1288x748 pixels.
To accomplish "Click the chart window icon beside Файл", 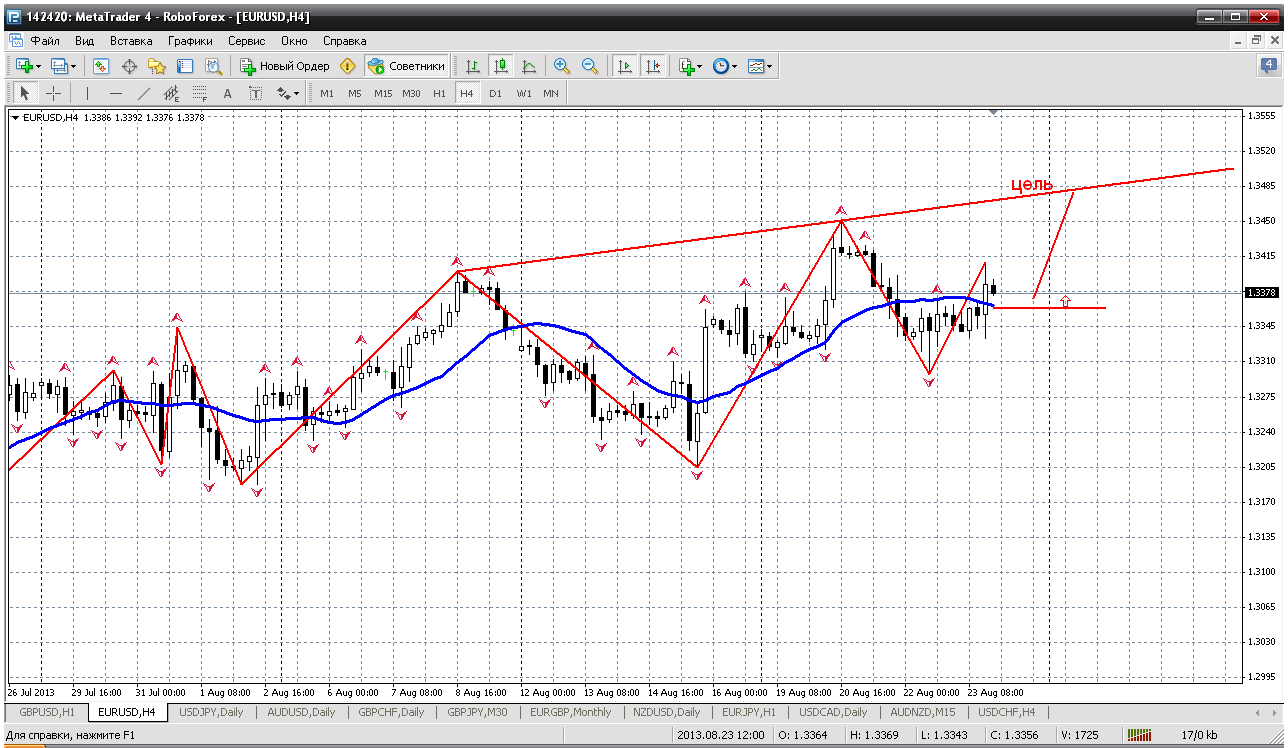I will pyautogui.click(x=16, y=41).
